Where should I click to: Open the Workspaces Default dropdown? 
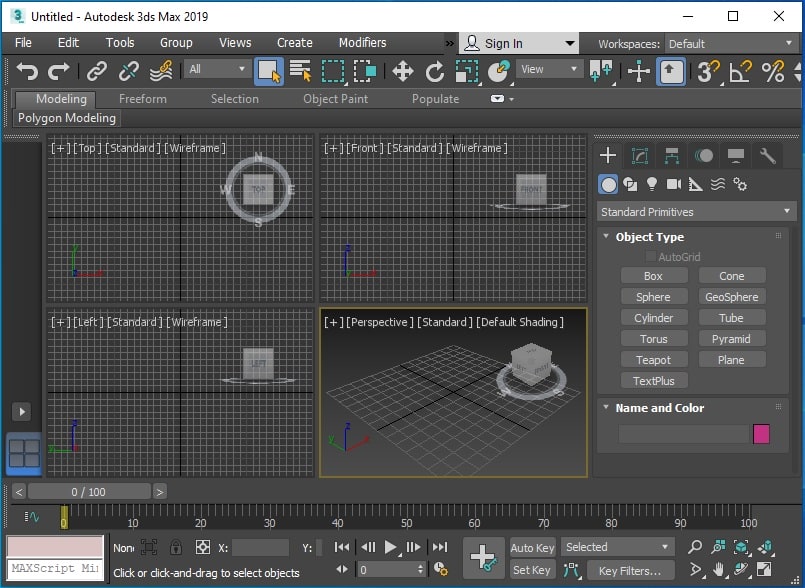tap(731, 44)
